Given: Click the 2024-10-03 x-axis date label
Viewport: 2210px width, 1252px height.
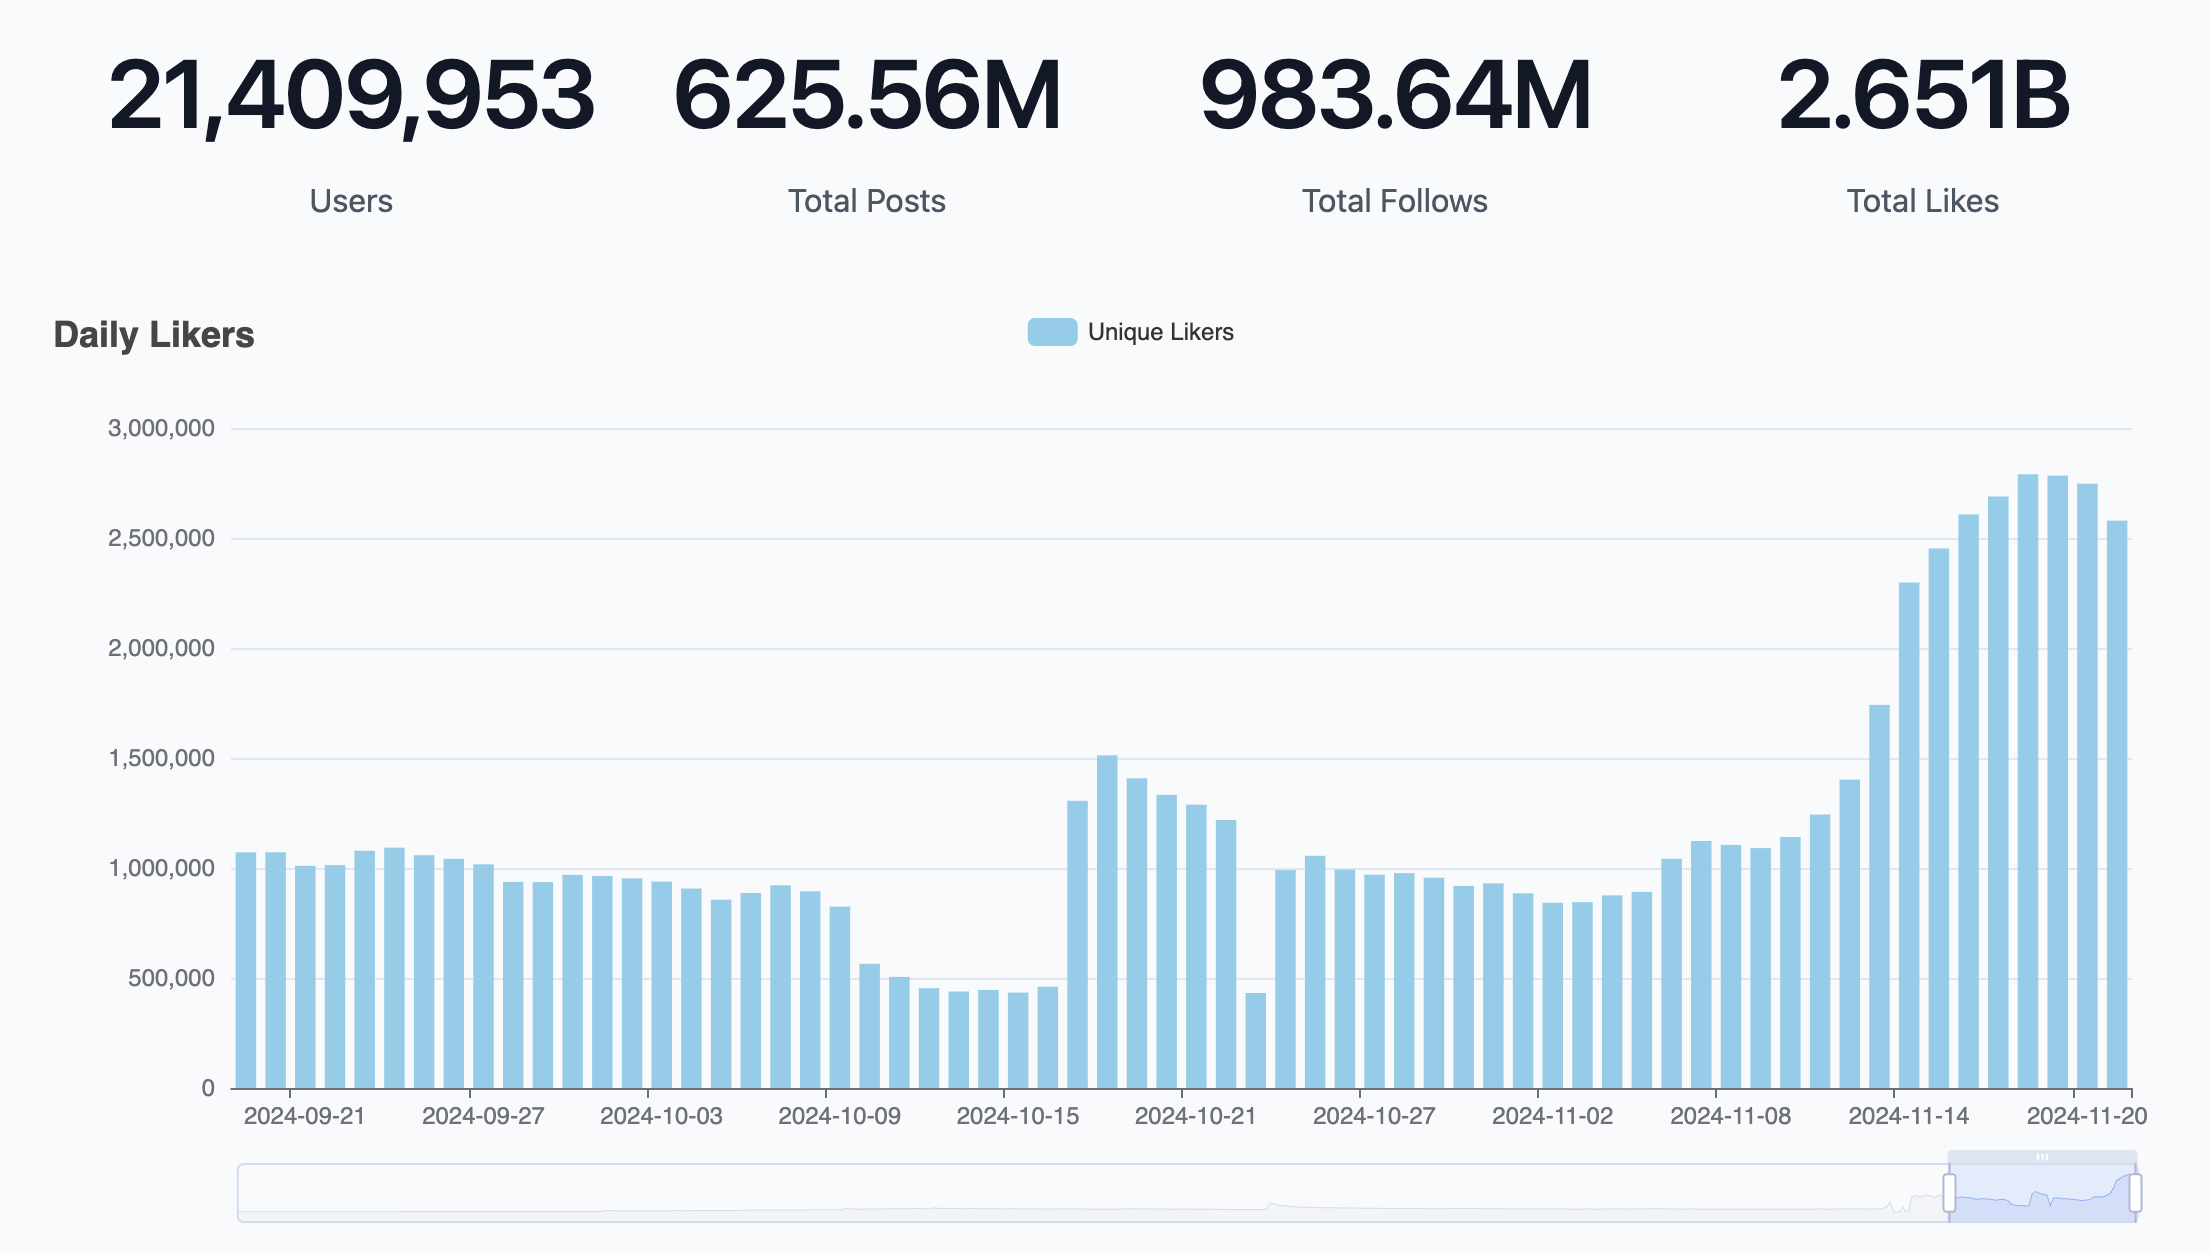Looking at the screenshot, I should (661, 1116).
